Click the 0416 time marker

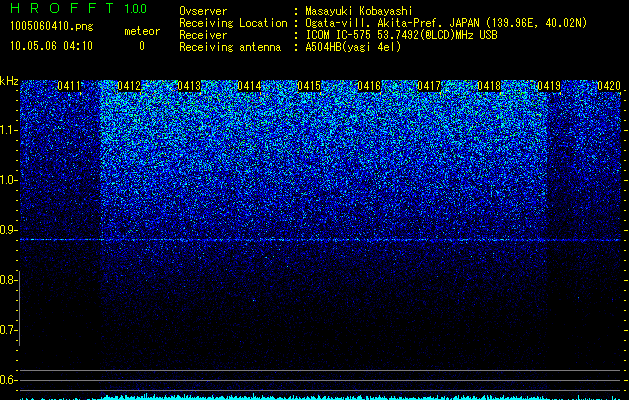(369, 86)
